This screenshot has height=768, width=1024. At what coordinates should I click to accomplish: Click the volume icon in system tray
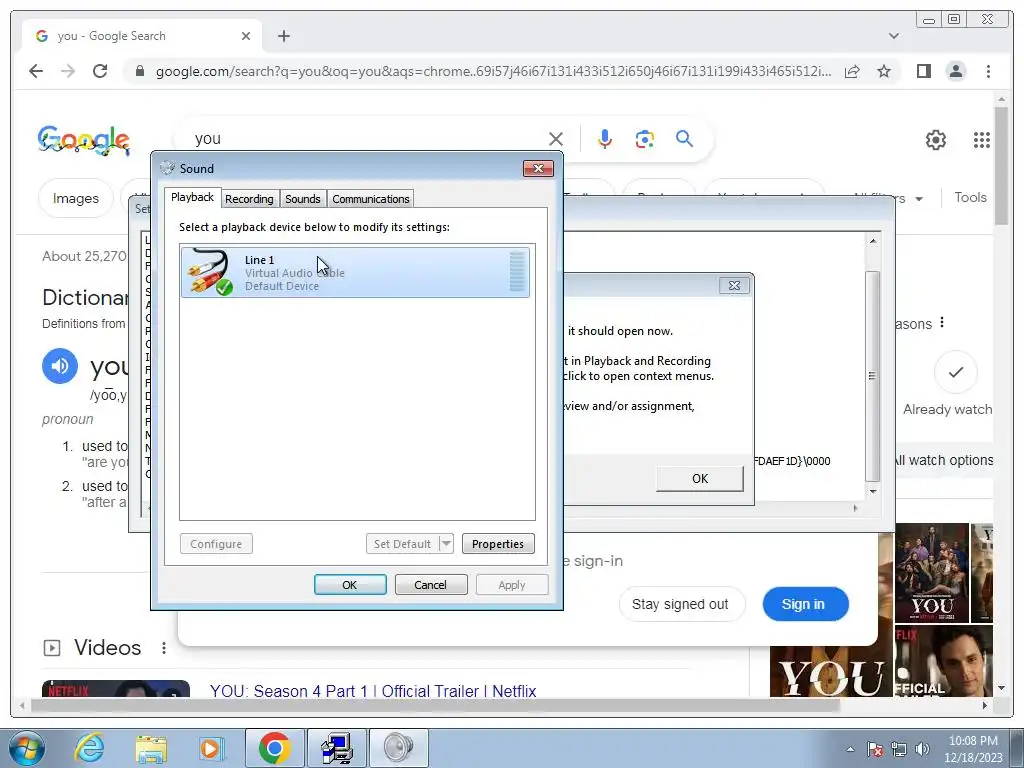click(x=922, y=749)
